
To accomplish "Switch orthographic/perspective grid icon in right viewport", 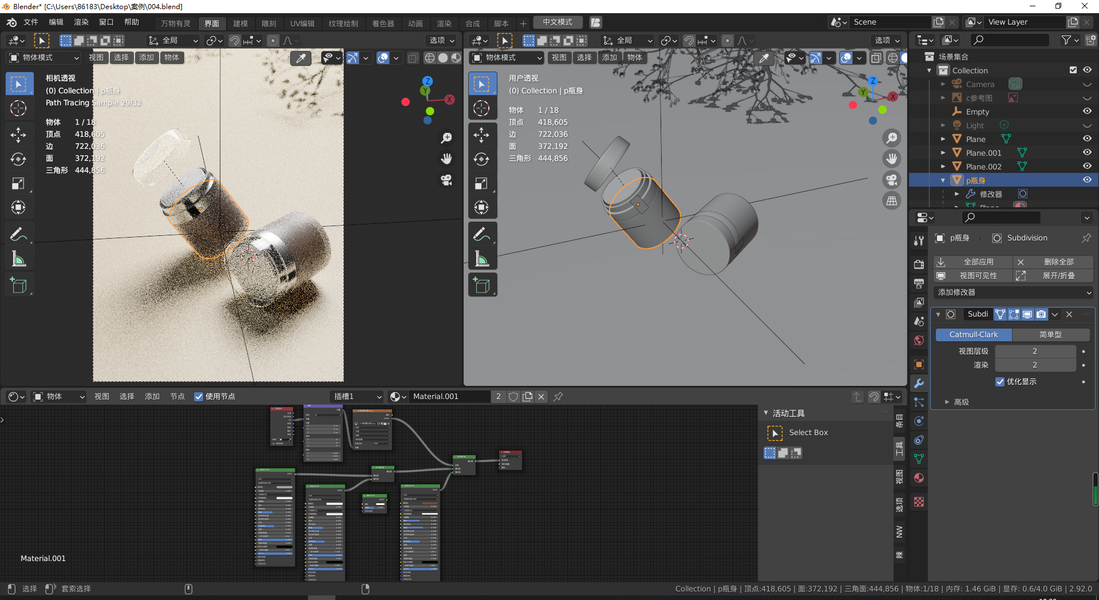I will coord(892,200).
